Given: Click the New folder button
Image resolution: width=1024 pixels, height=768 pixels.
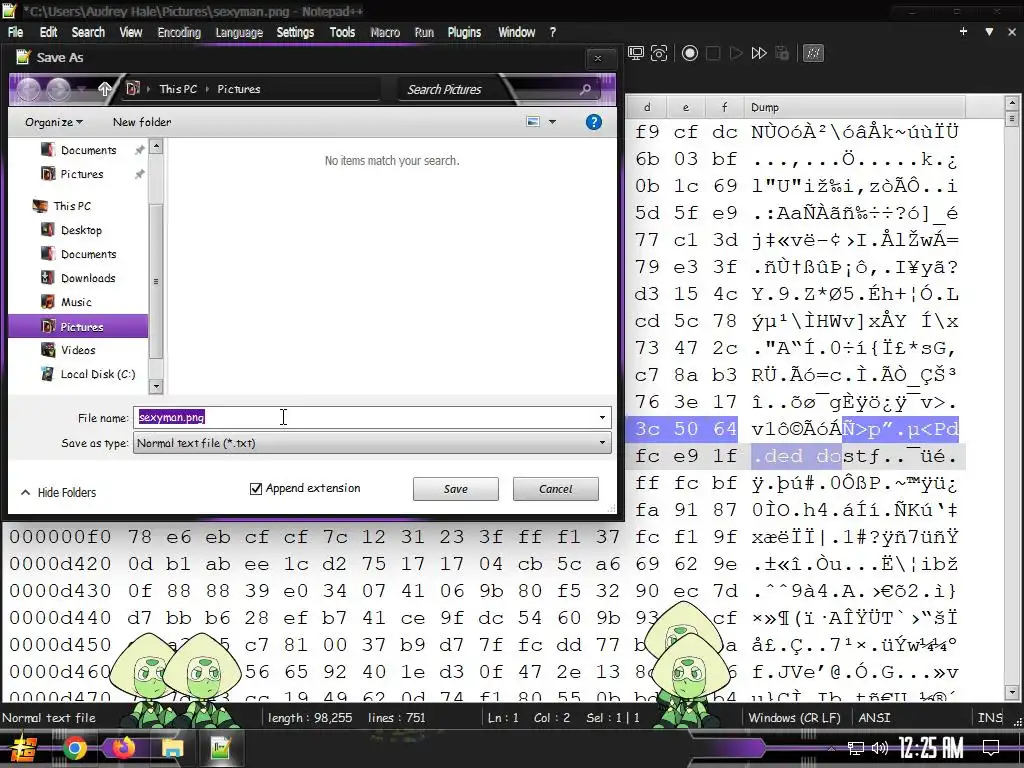Looking at the screenshot, I should coord(142,122).
